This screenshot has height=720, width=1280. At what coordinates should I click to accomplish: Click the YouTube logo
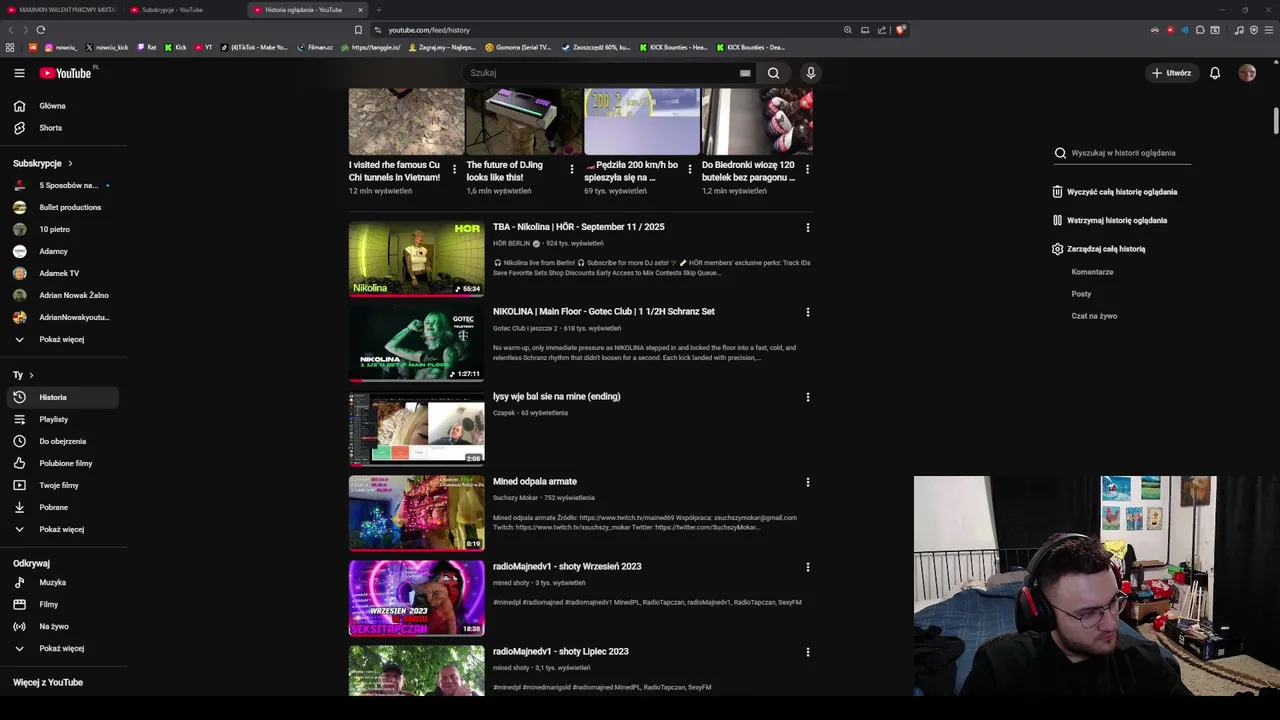pos(66,73)
